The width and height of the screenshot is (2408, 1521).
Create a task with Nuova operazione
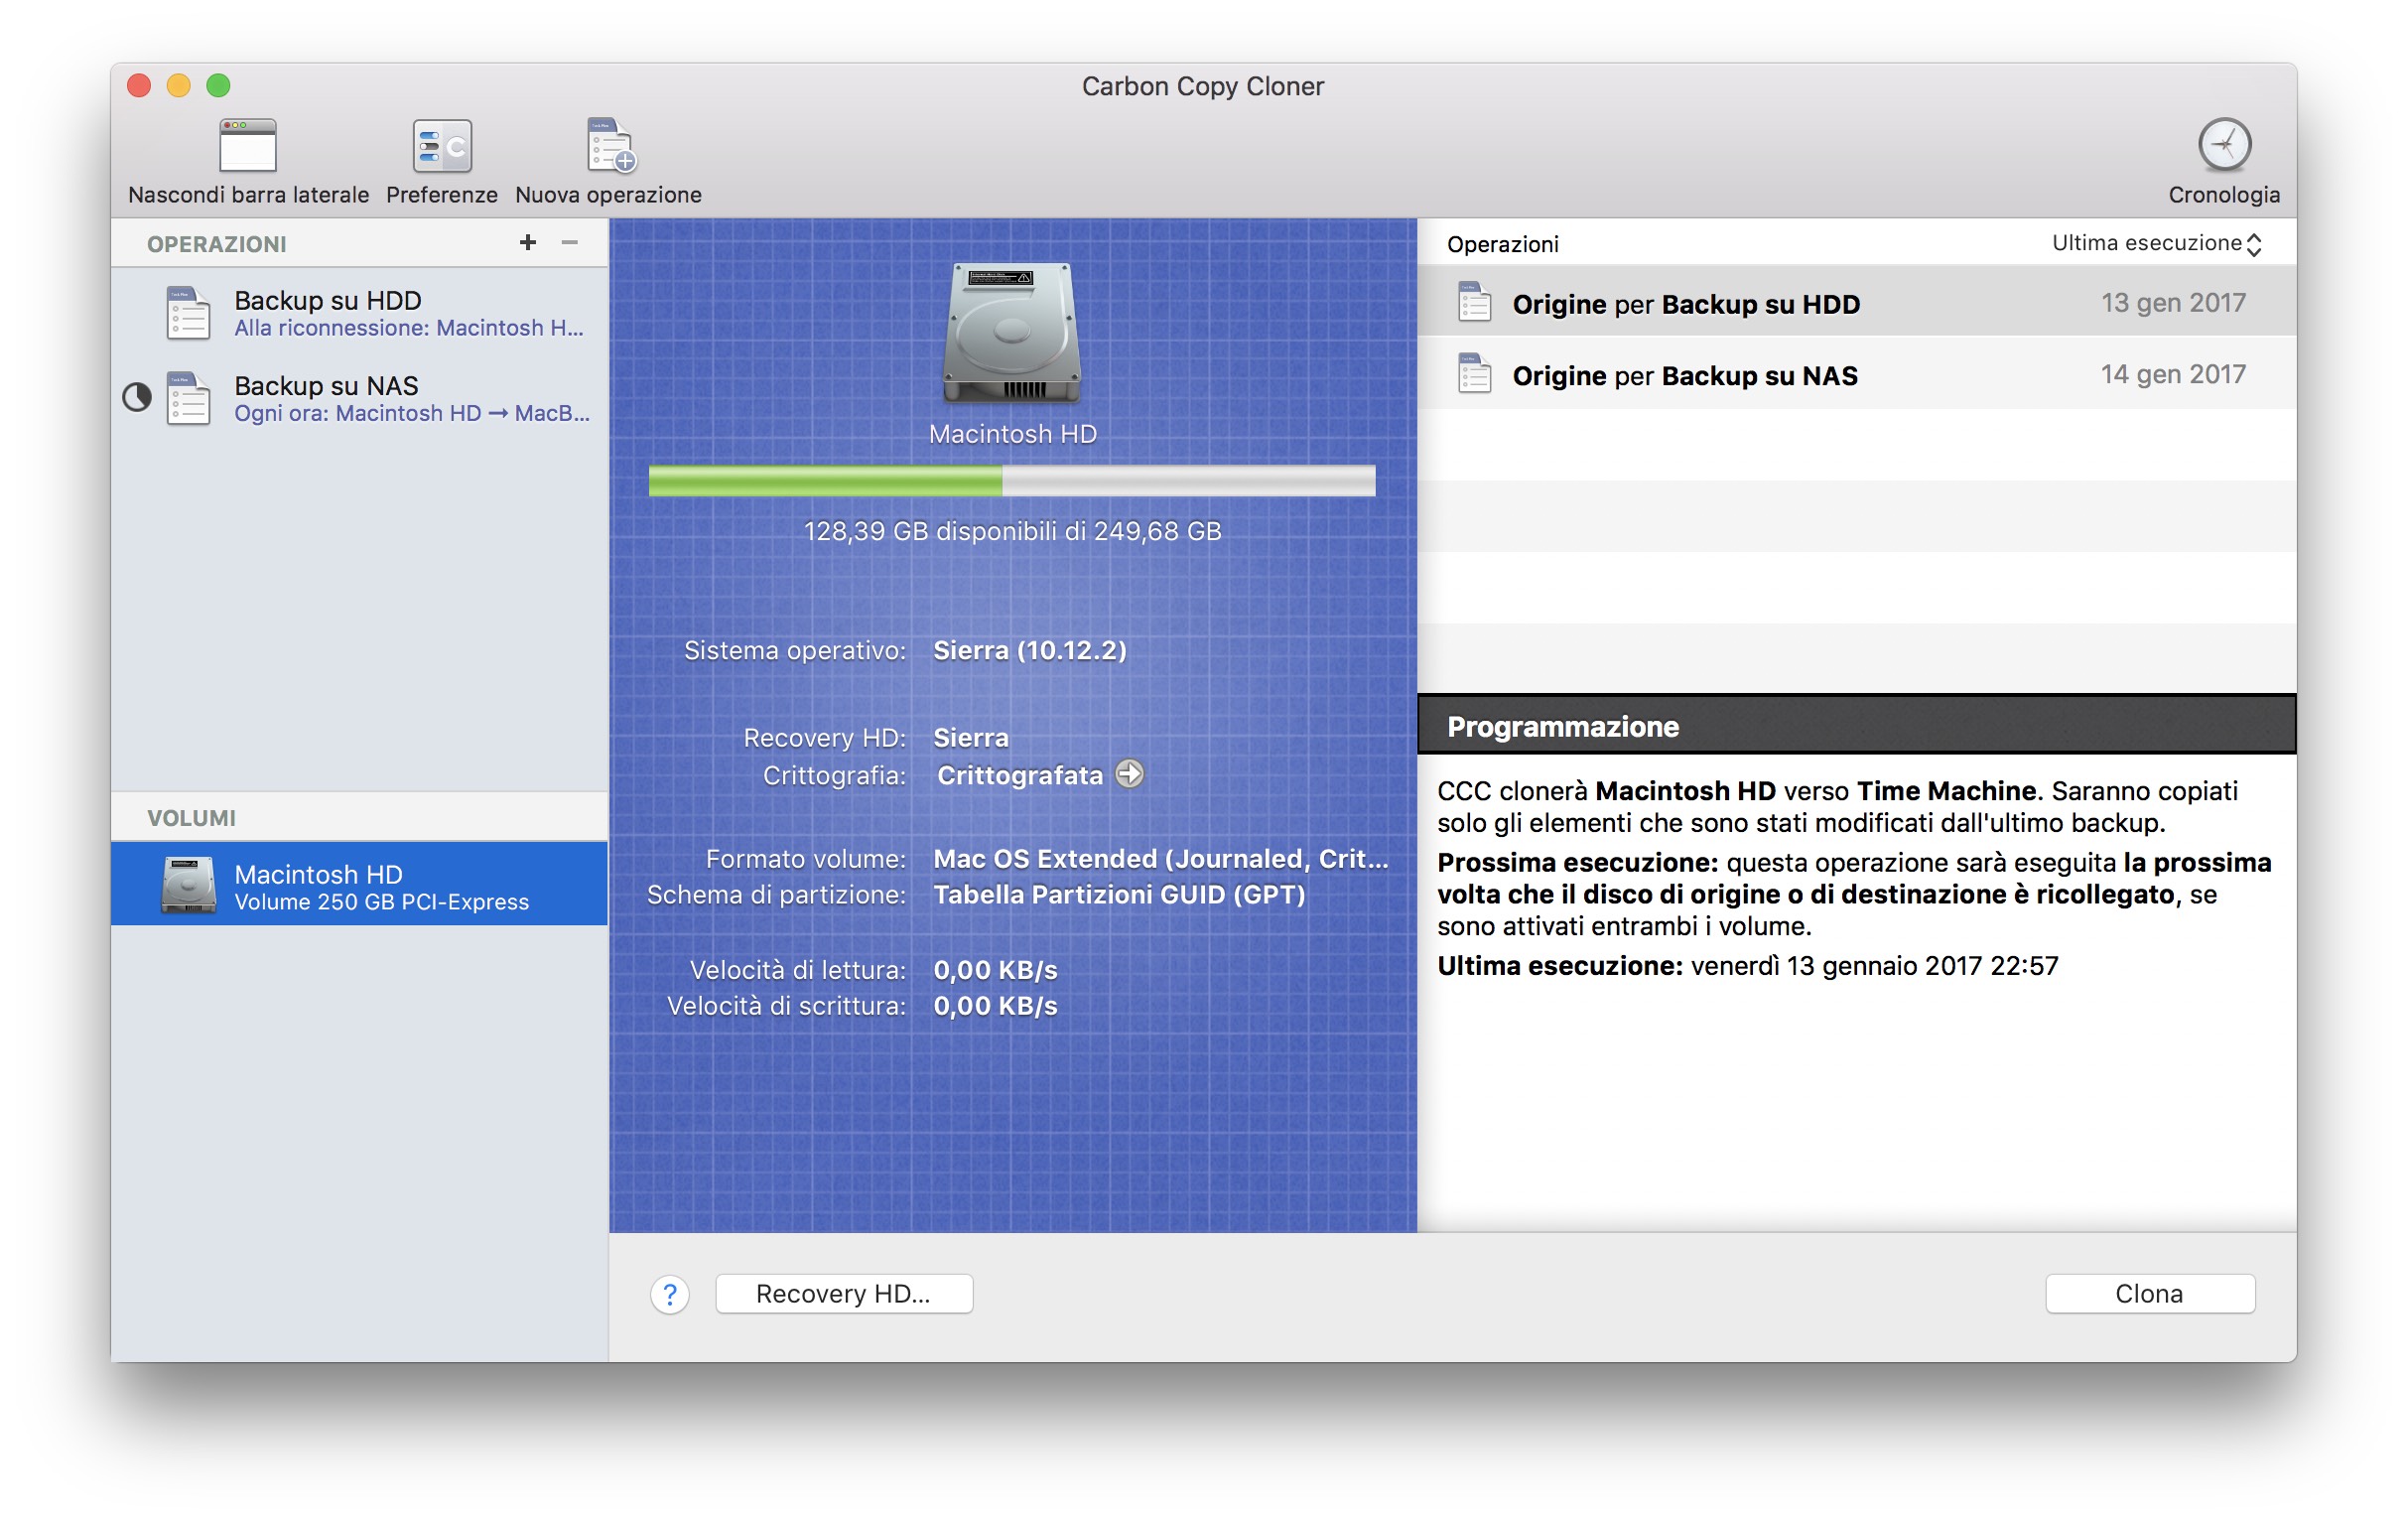tap(610, 146)
